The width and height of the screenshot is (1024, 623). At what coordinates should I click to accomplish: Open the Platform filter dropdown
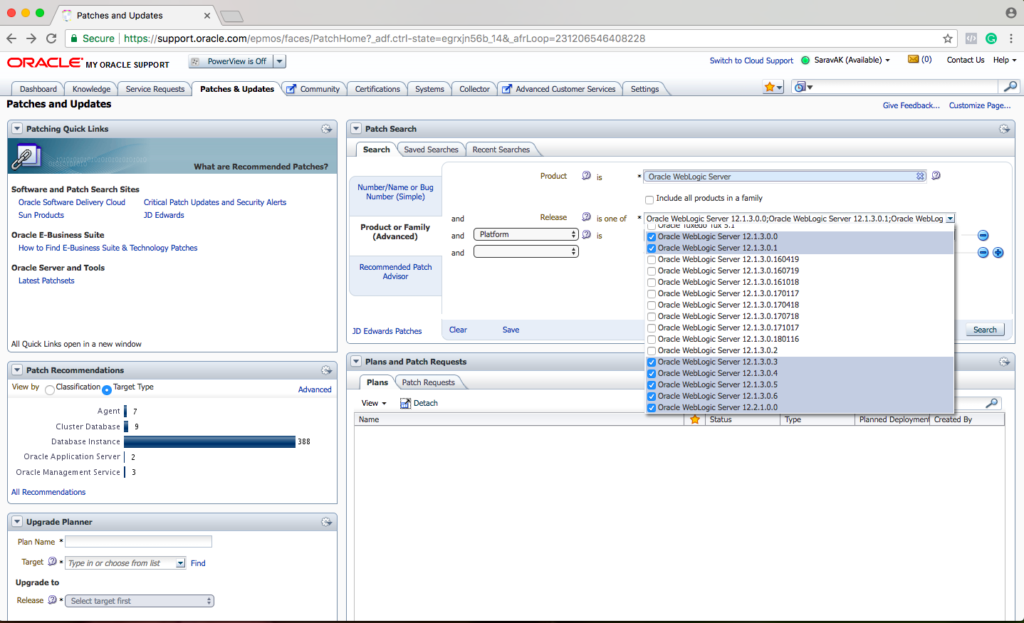(526, 235)
